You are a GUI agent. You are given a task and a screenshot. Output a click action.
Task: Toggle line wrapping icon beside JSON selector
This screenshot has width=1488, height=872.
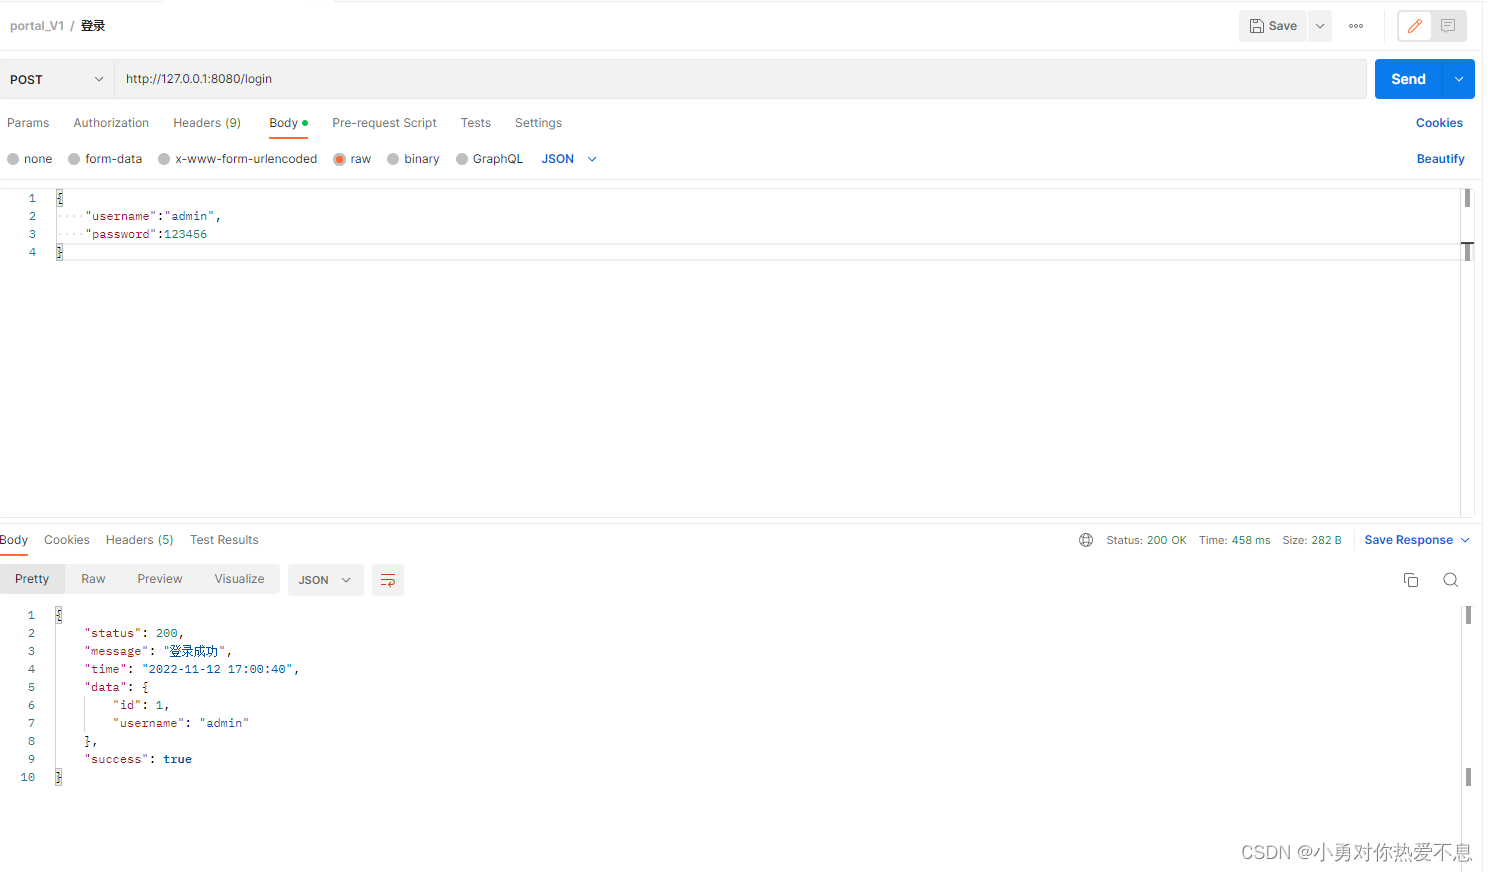point(388,580)
